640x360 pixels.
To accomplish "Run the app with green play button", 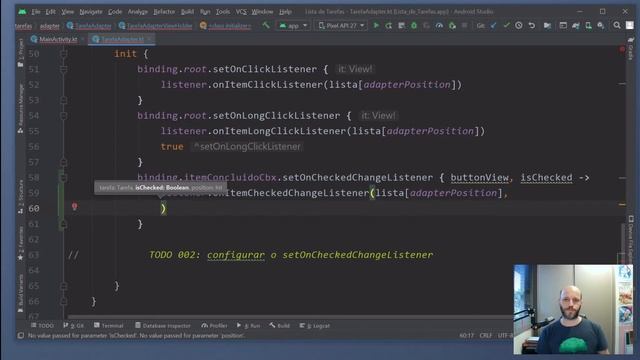I will 376,26.
